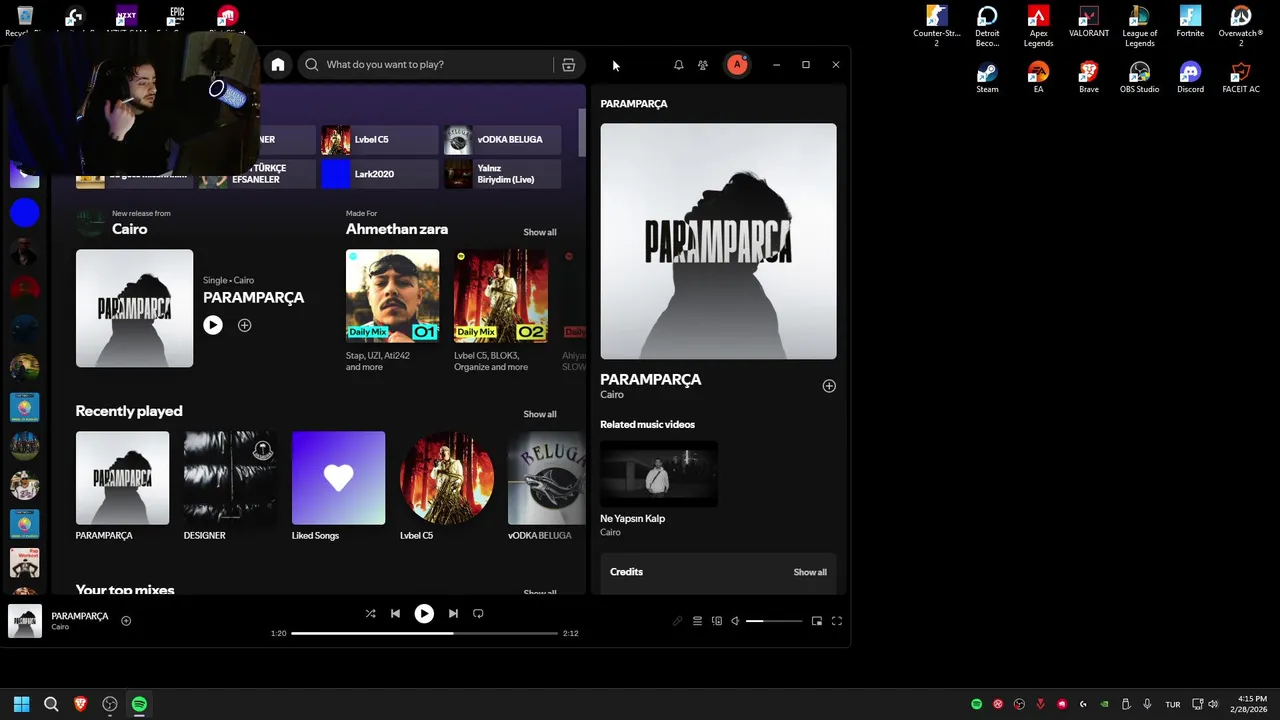Show all Recently played items

coord(540,414)
